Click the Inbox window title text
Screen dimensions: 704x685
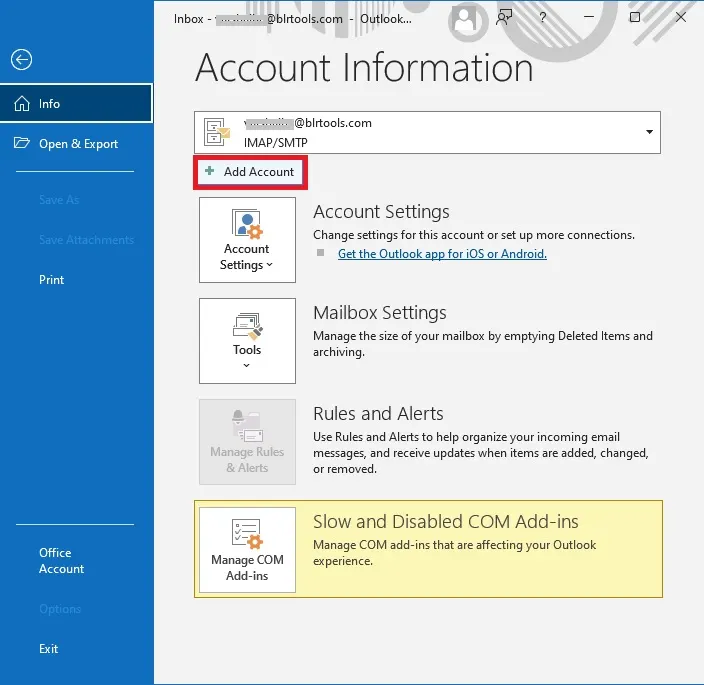[x=292, y=19]
